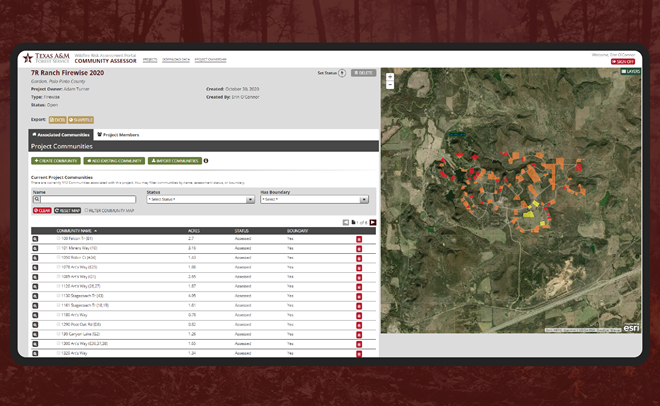Click the info icon beside Import Communities
Image resolution: width=660 pixels, height=406 pixels.
click(x=206, y=161)
